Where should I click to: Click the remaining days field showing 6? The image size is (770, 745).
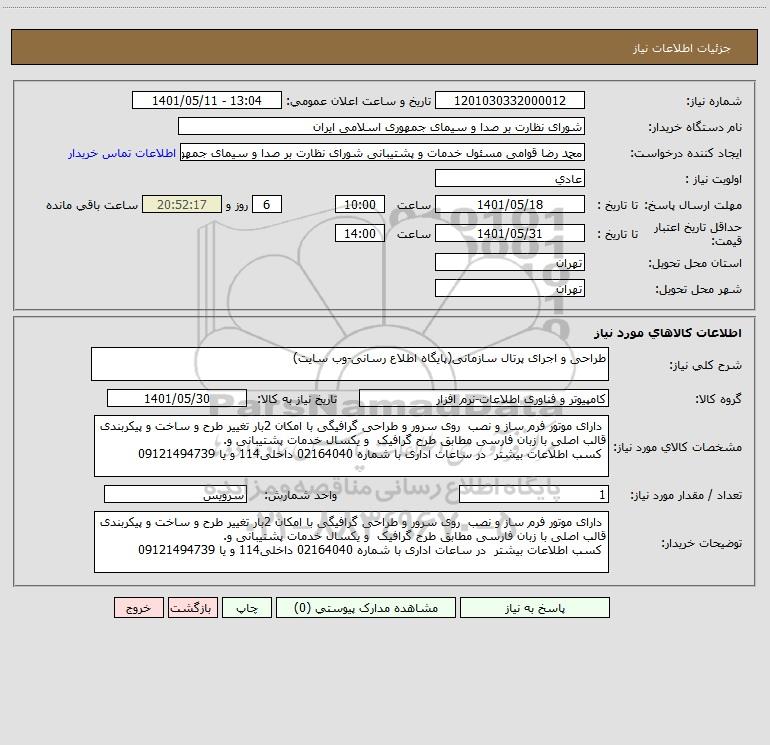267,204
